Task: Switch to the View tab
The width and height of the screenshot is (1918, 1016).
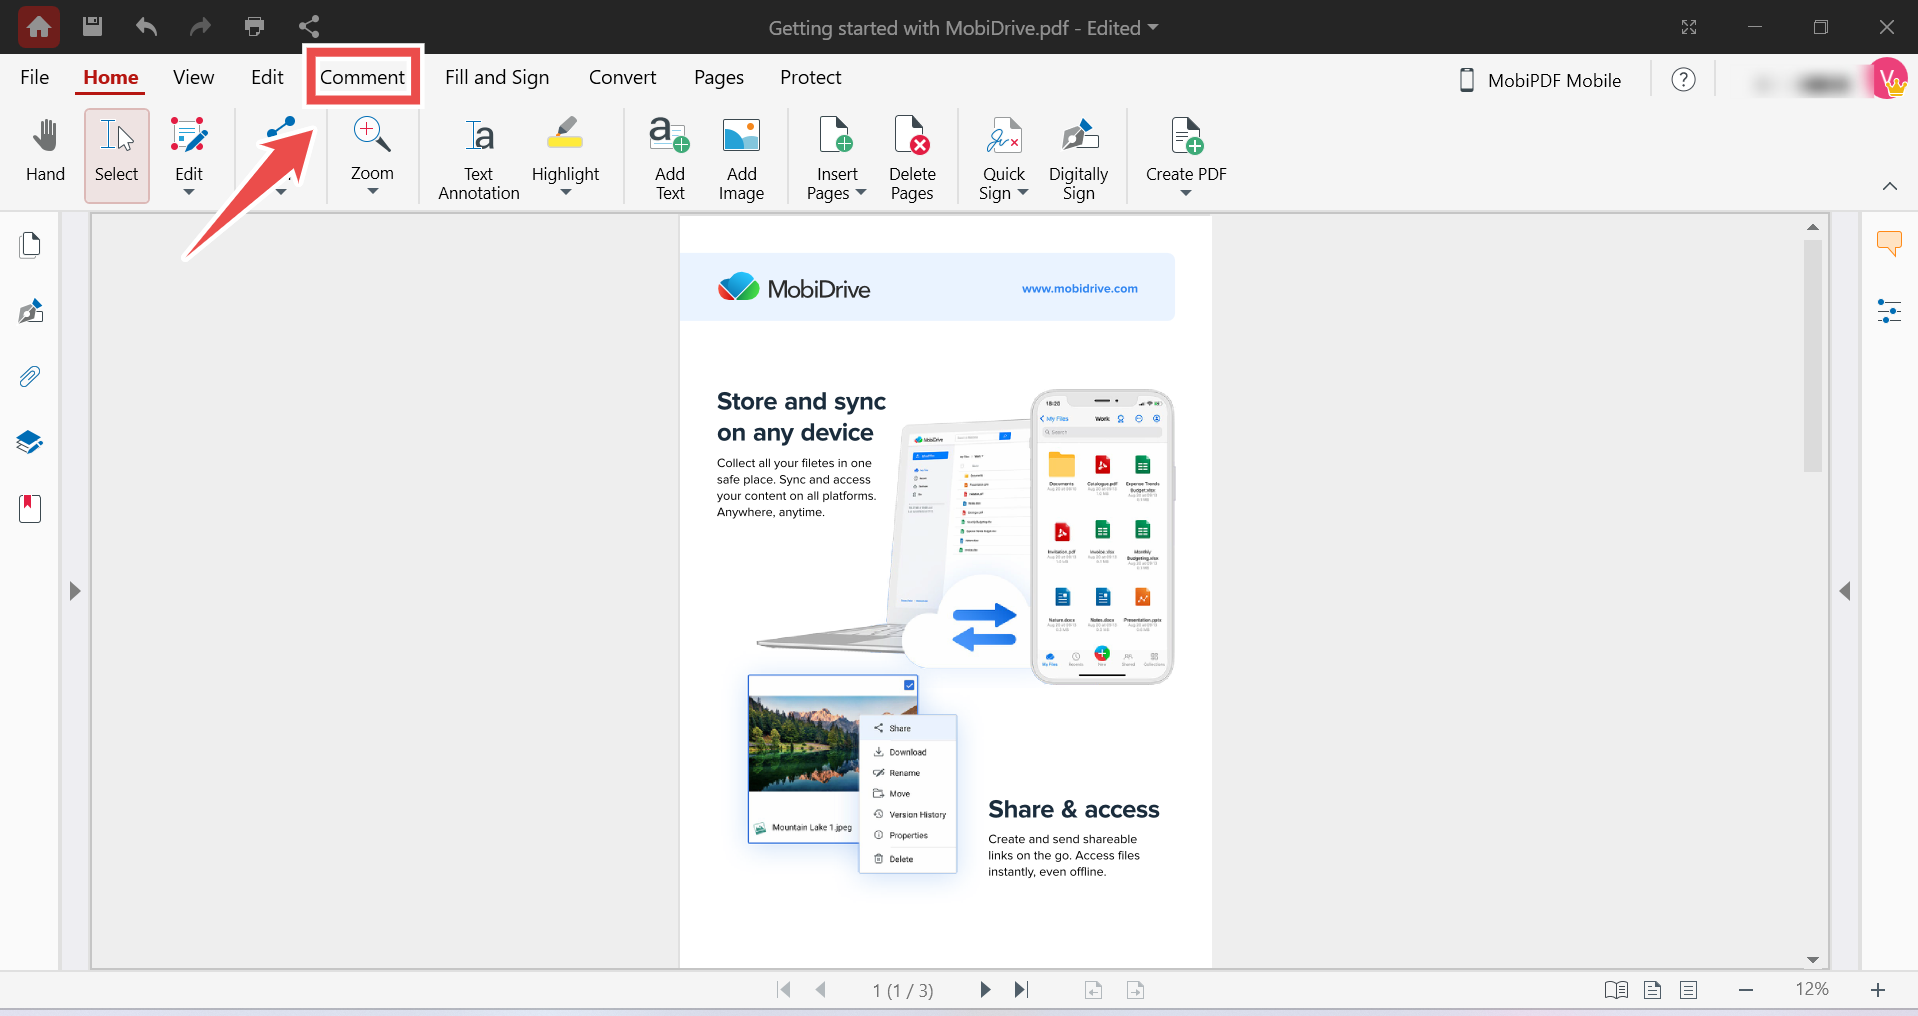Action: pos(193,77)
